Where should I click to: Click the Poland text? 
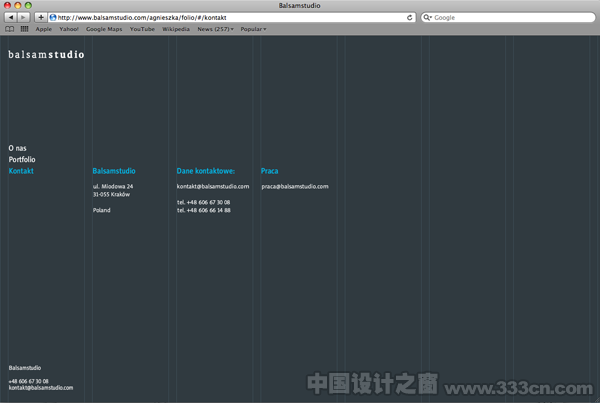point(101,210)
